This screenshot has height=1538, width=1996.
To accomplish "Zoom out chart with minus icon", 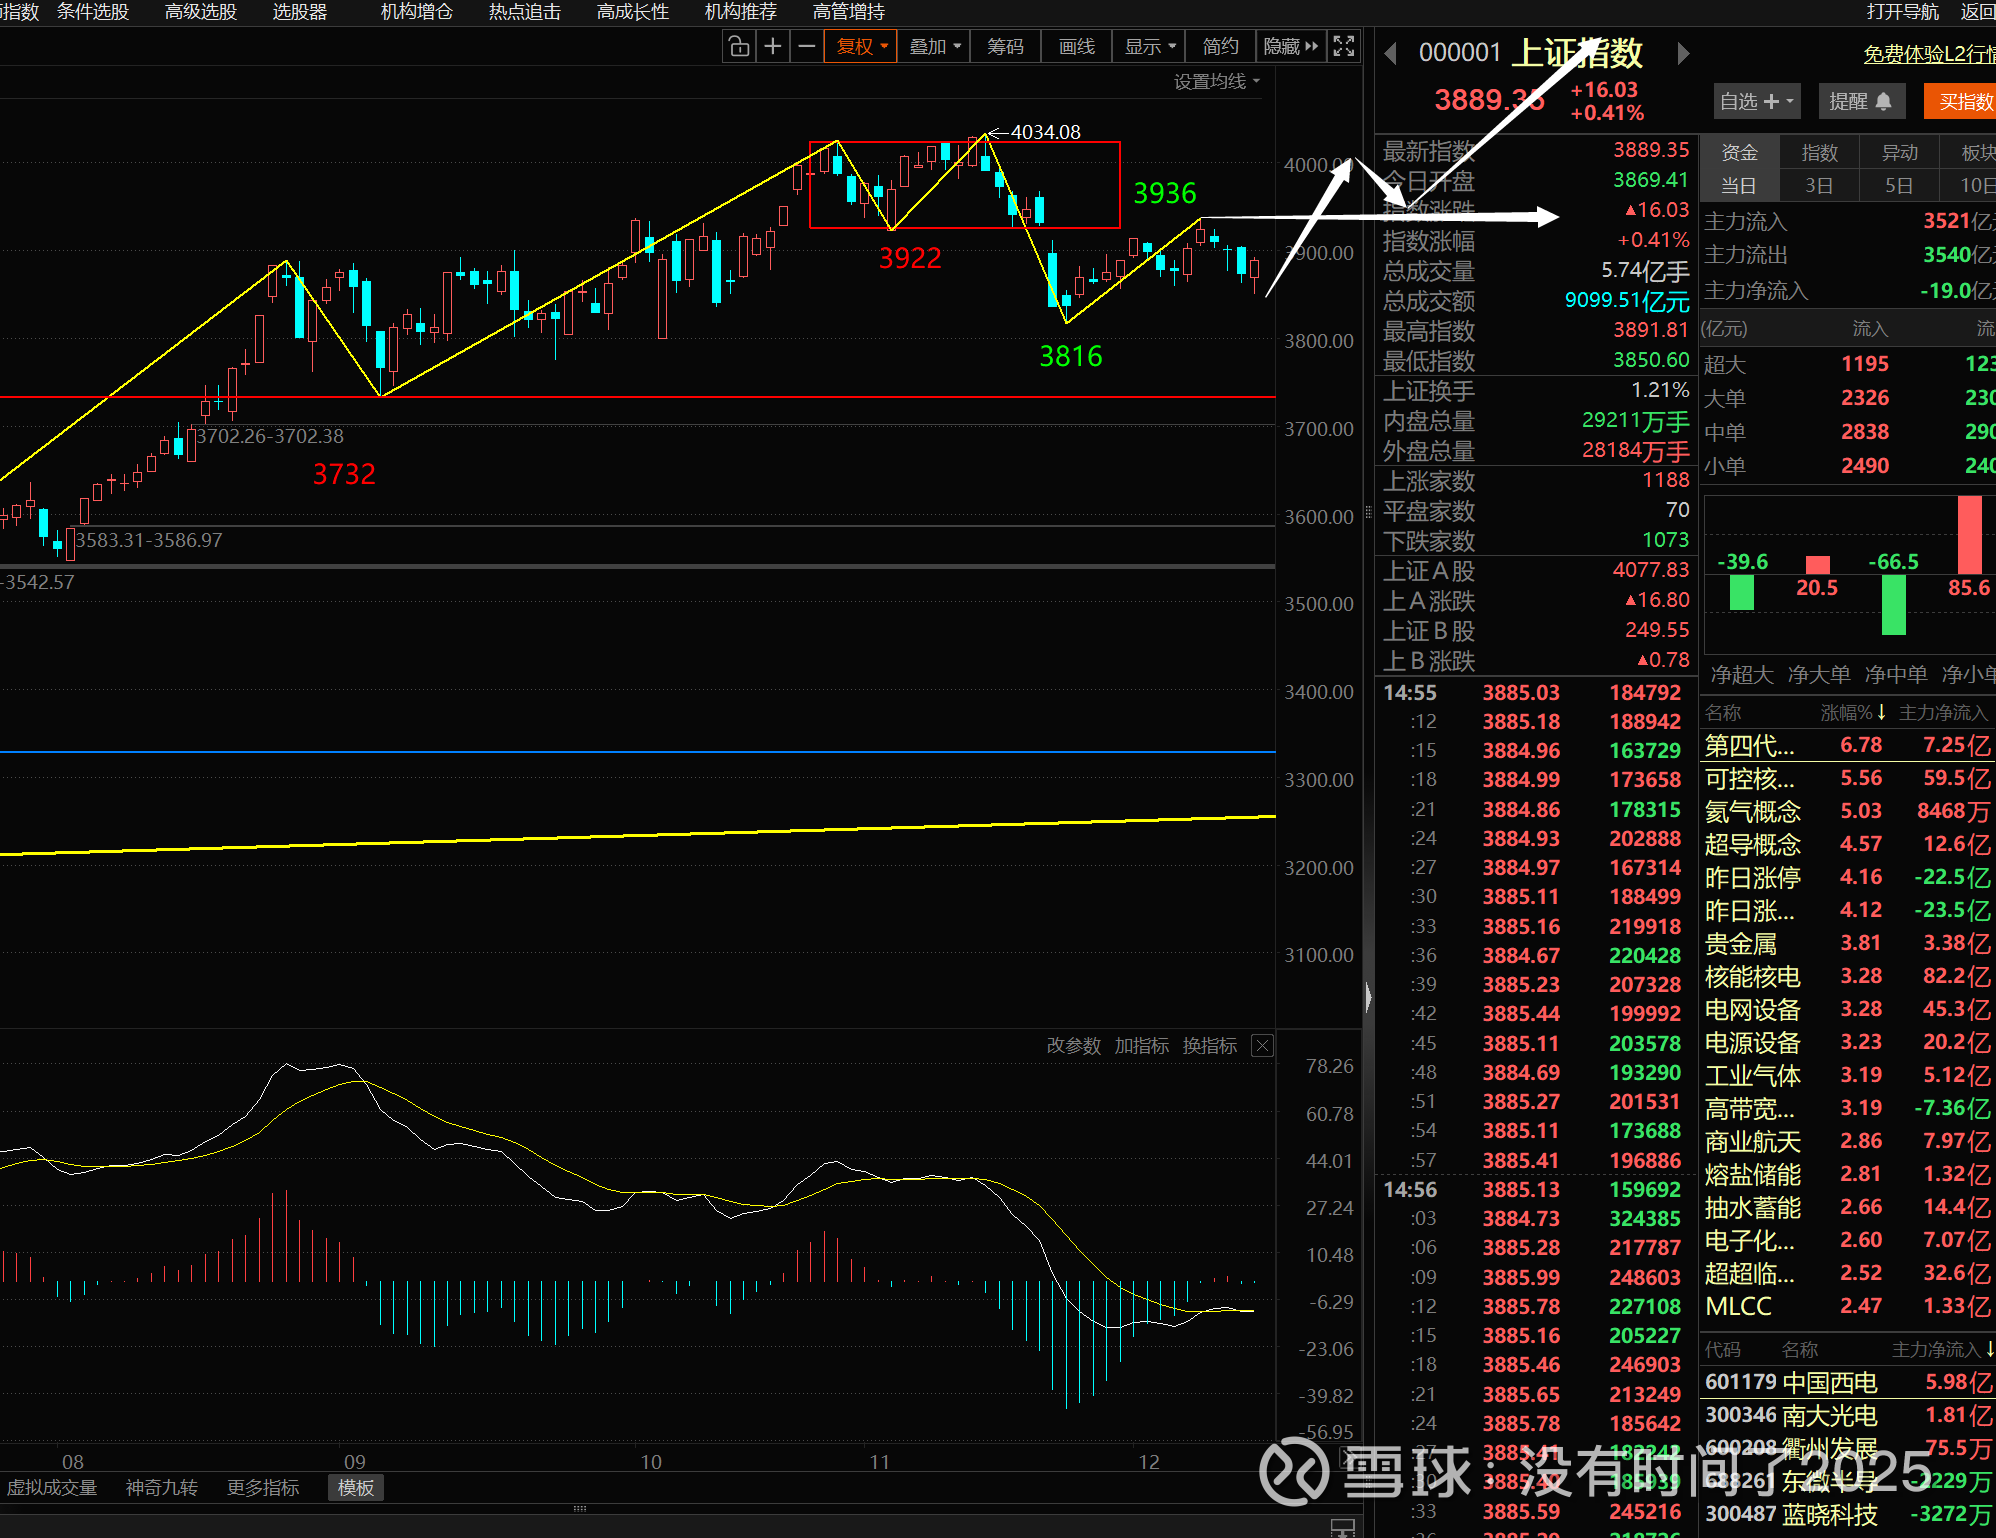I will click(x=806, y=47).
